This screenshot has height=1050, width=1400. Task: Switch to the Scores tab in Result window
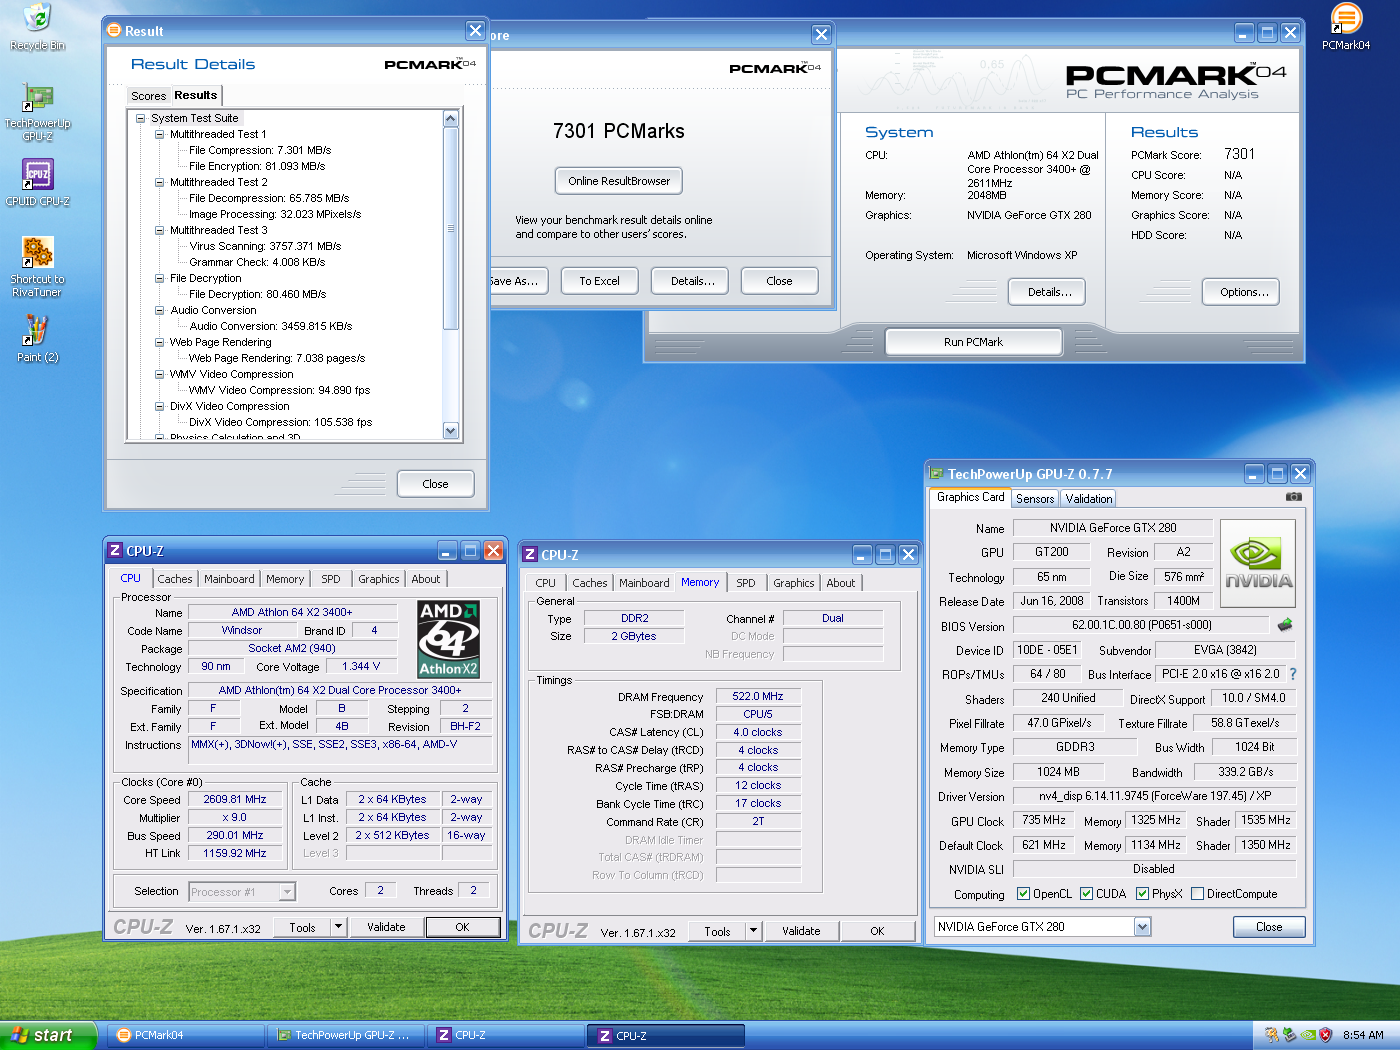point(148,96)
